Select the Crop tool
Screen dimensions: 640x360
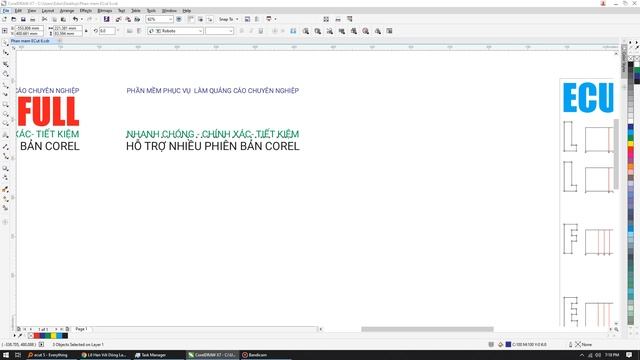tap(5, 64)
